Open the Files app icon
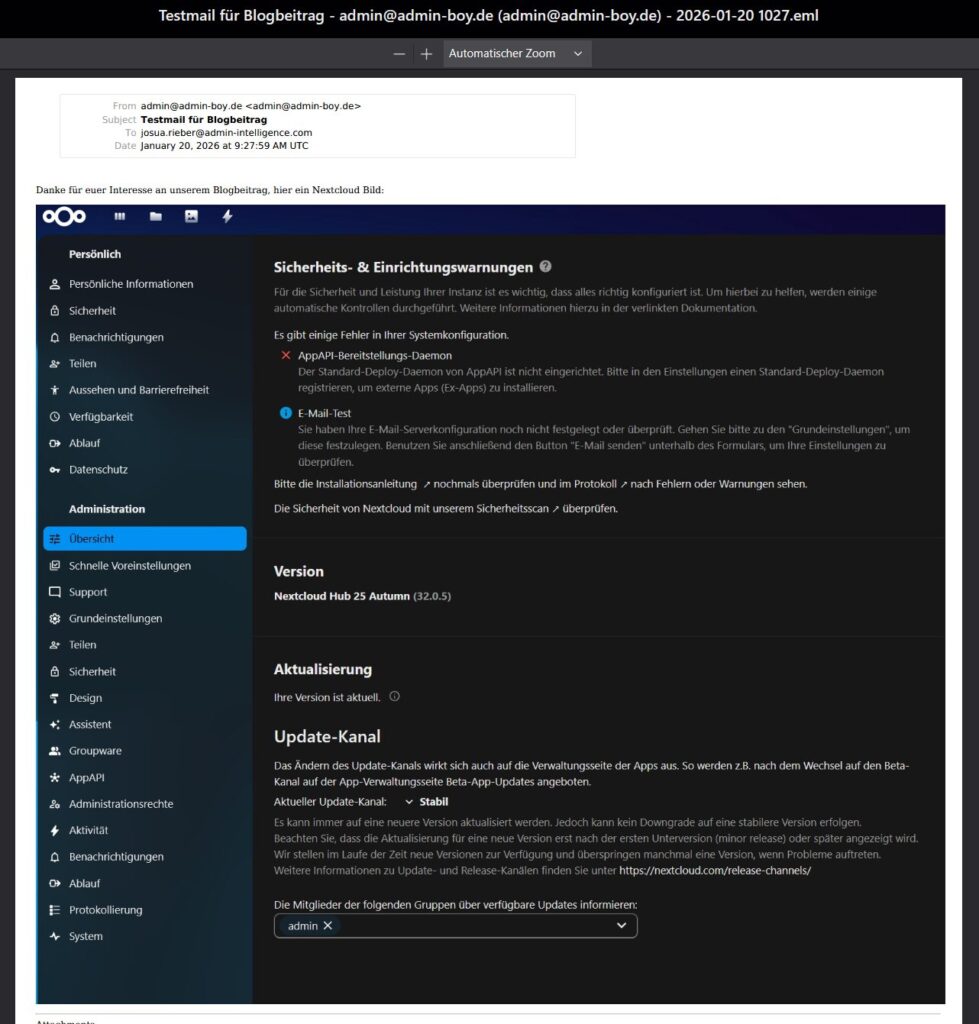The image size is (979, 1024). click(x=154, y=216)
